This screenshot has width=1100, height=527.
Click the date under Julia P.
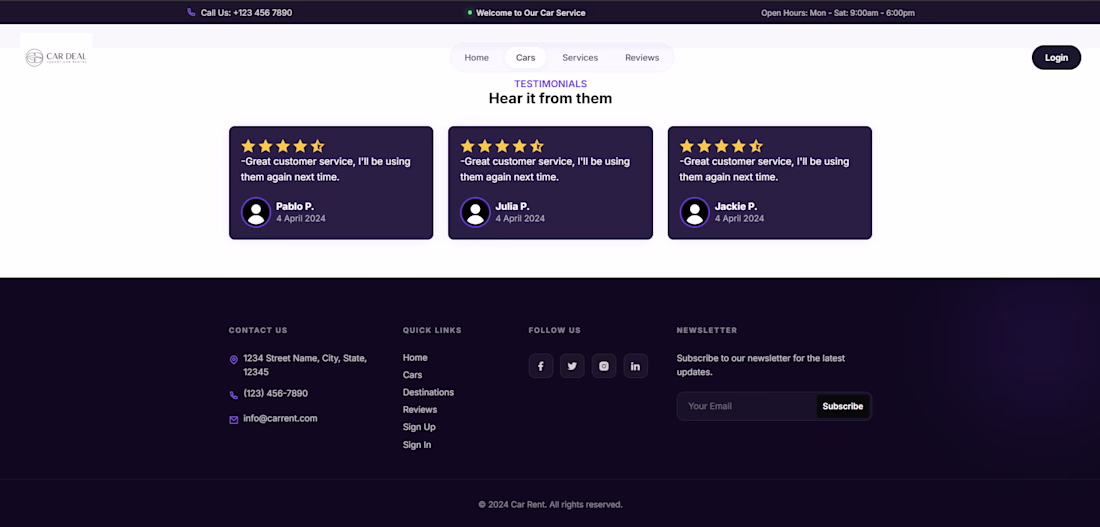pyautogui.click(x=520, y=219)
